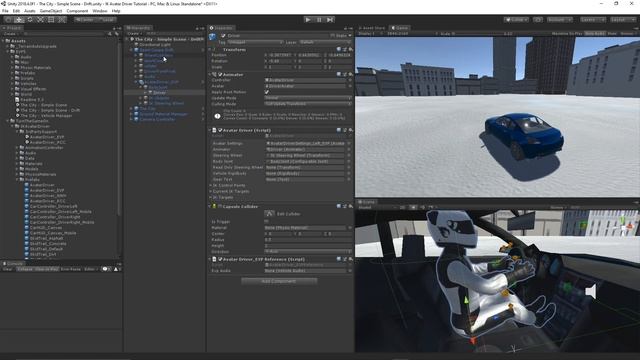Open the Animator Culling Mode dropdown

308,104
